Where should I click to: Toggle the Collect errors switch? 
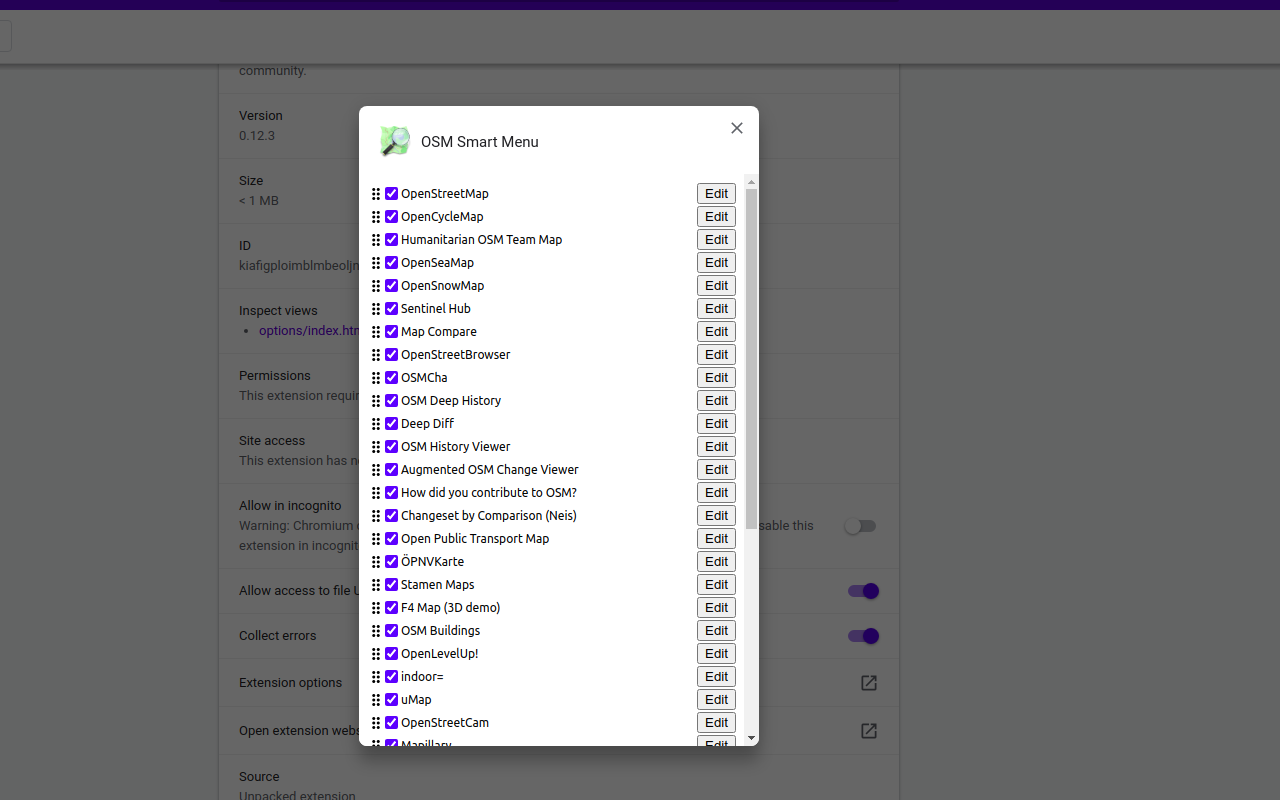(x=863, y=636)
